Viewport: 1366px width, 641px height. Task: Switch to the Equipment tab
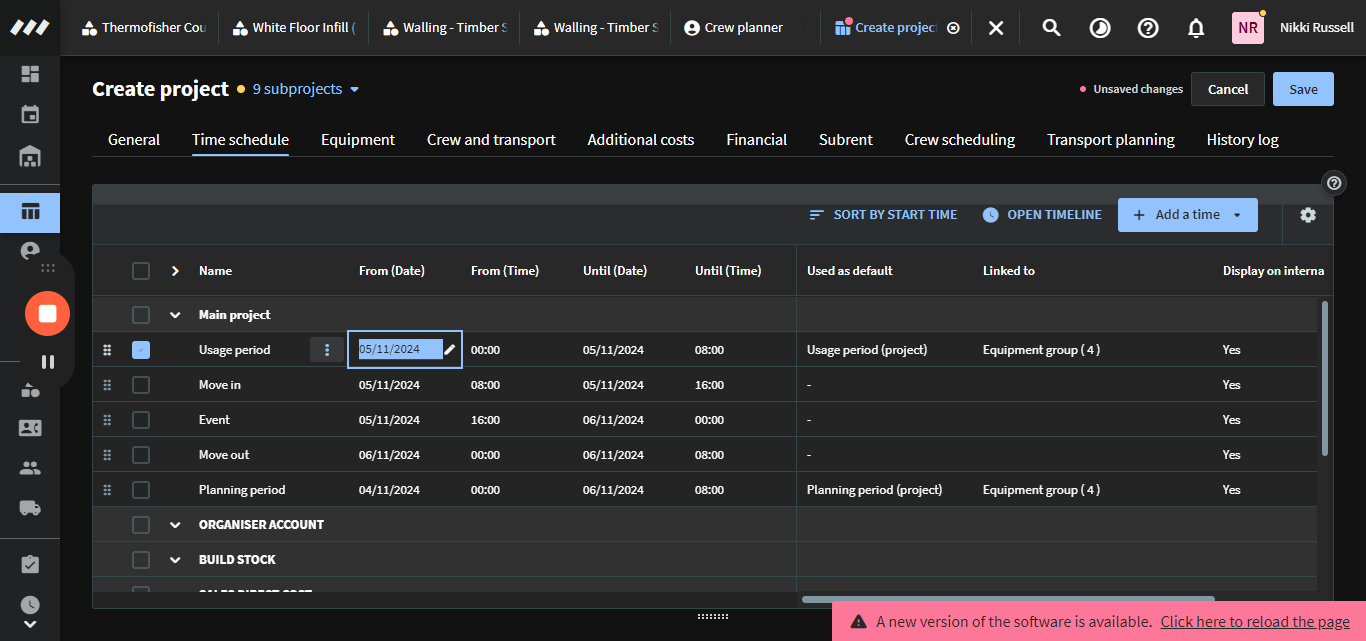coord(358,140)
